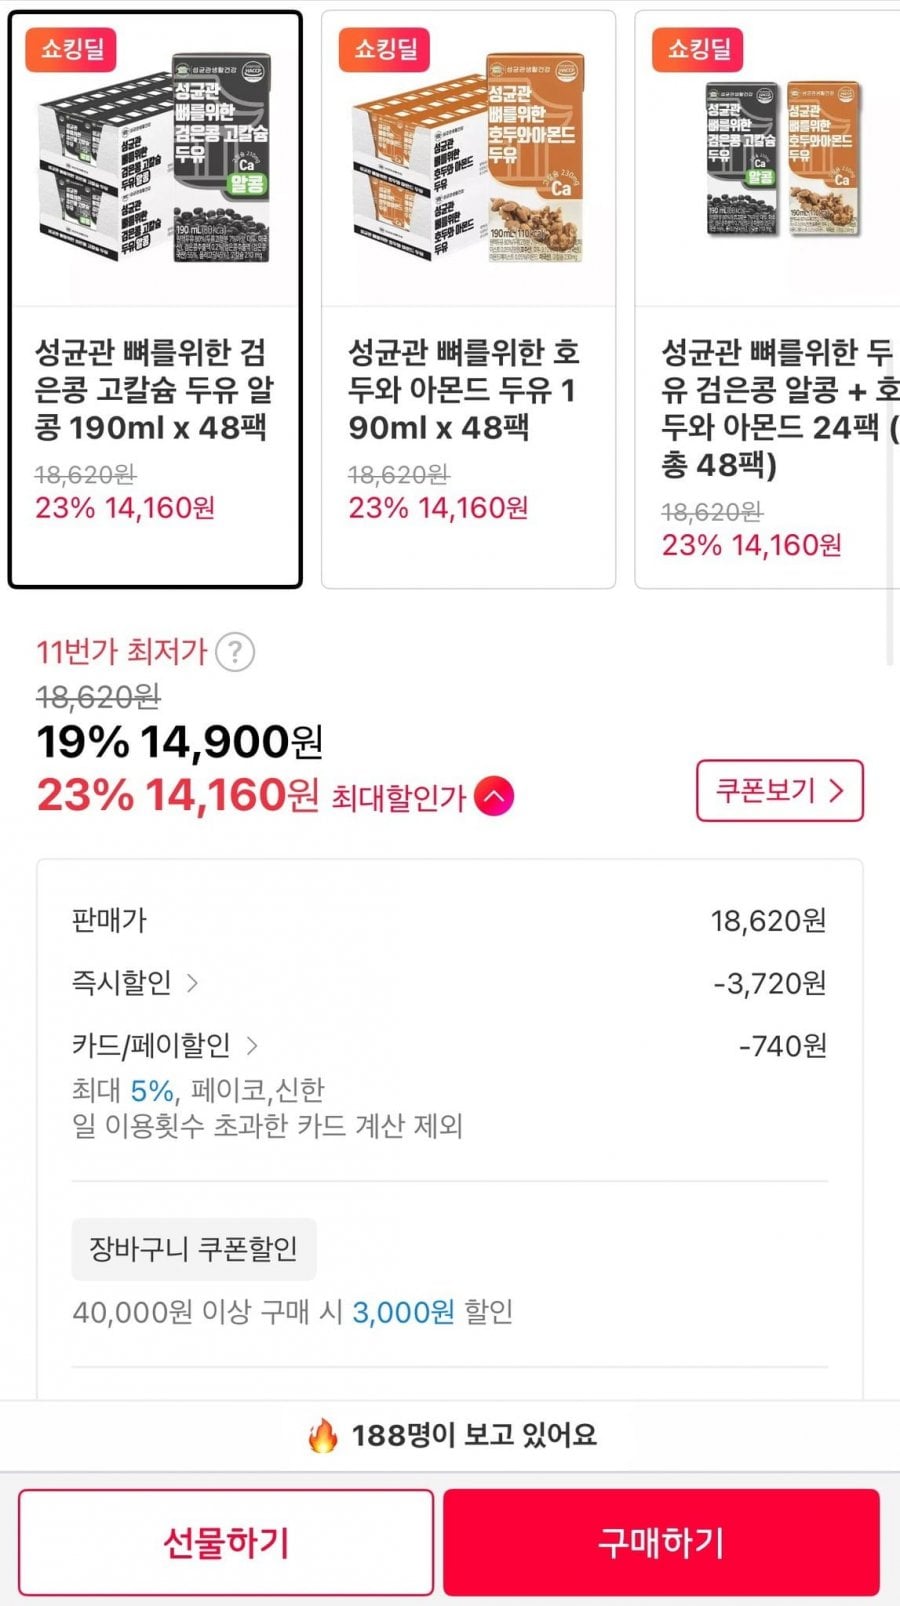900x1606 pixels.
Task: Click the first product's 쇼킹딜 badge
Action: coord(72,49)
